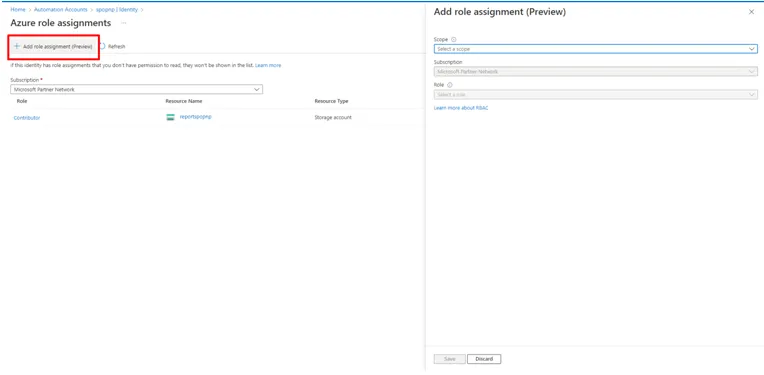Image resolution: width=764 pixels, height=375 pixels.
Task: Show the Role info tooltip icon
Action: pos(450,85)
